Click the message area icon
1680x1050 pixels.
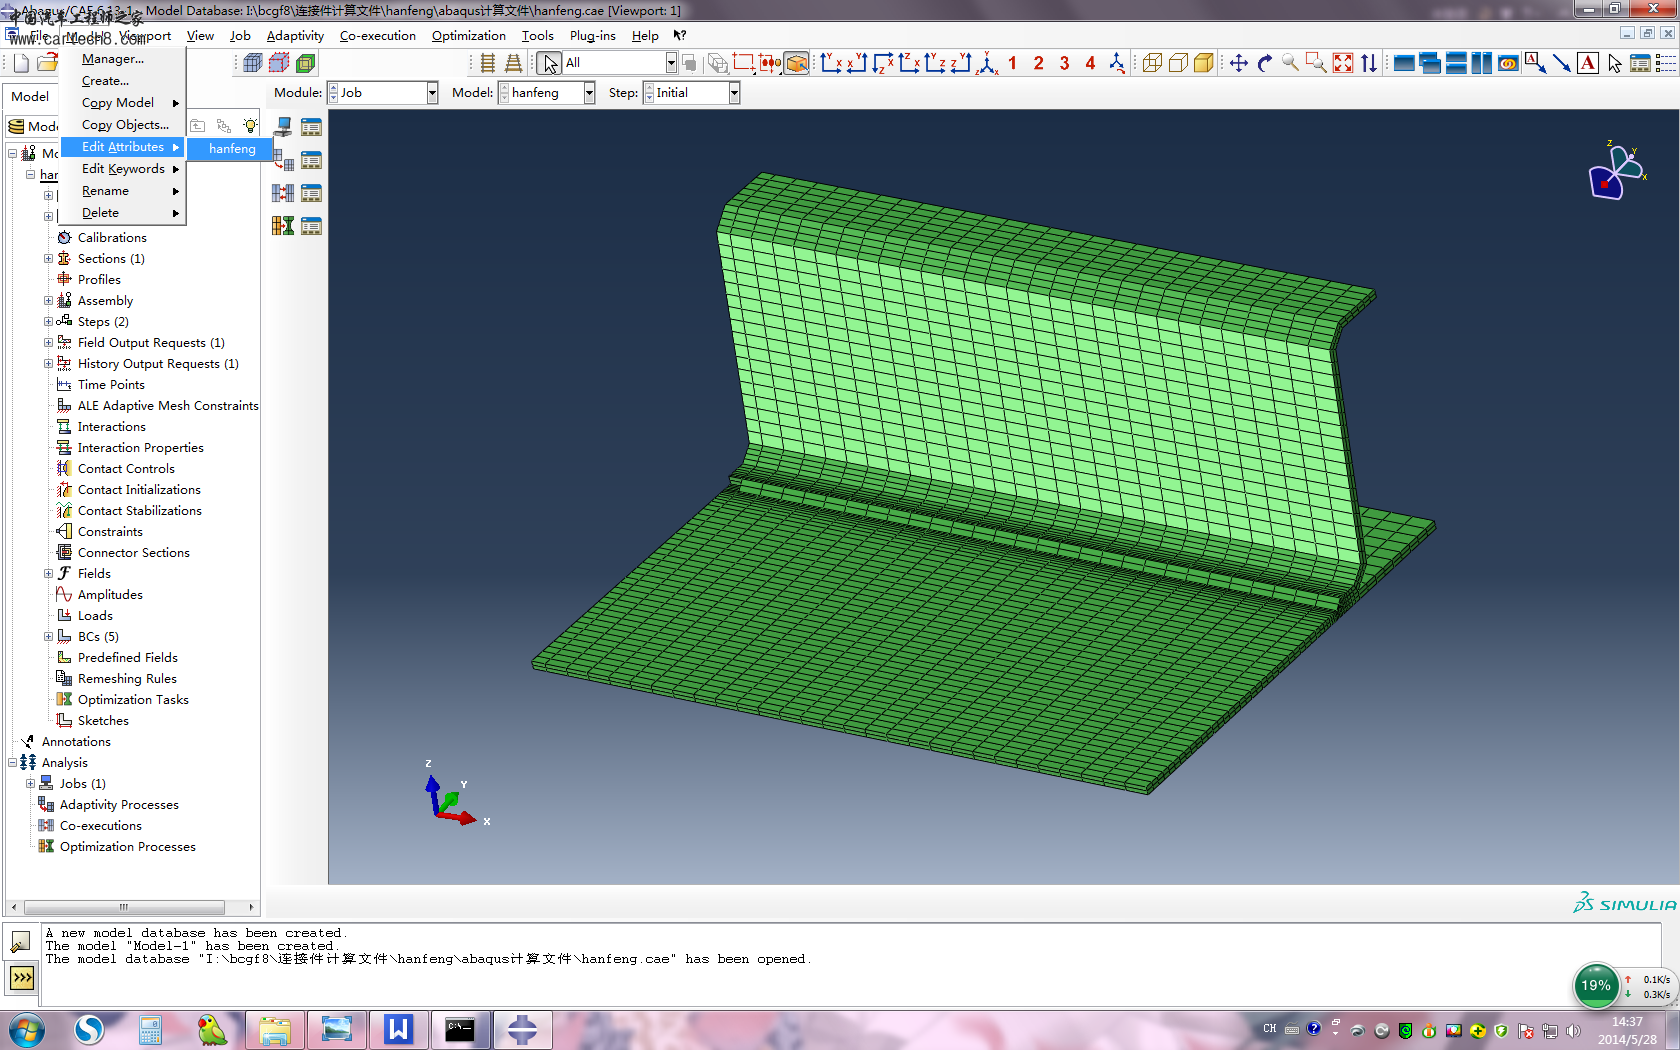pyautogui.click(x=20, y=941)
